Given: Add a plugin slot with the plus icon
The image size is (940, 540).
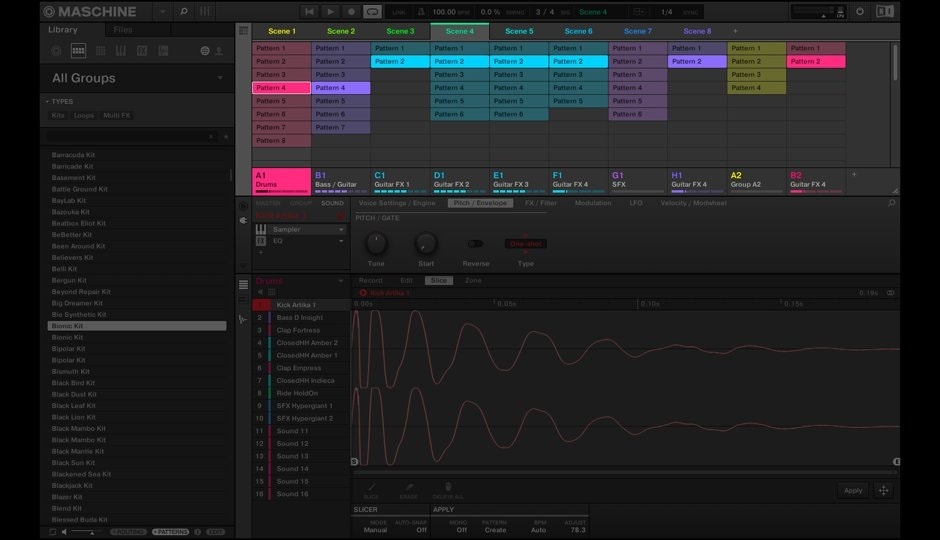Looking at the screenshot, I should coord(261,252).
